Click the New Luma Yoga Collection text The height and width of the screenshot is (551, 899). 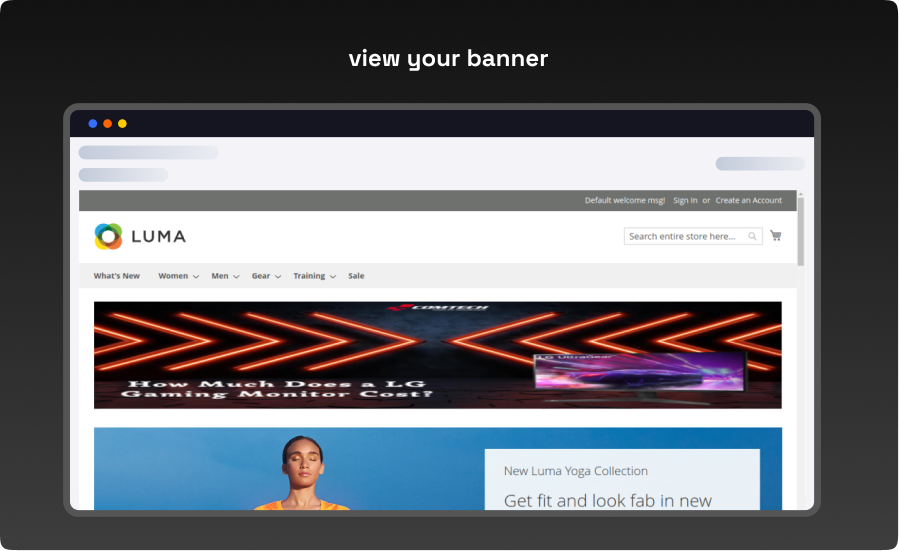575,471
